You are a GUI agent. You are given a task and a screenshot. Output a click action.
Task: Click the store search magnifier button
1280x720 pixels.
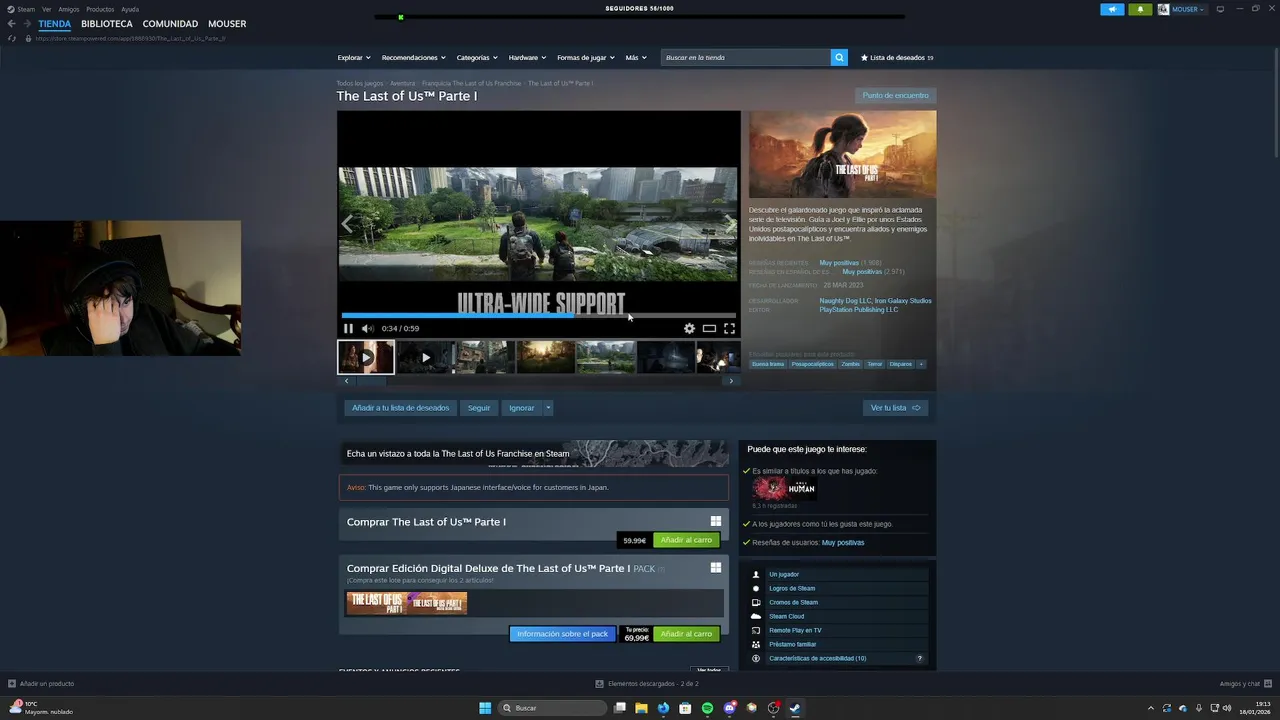coord(839,57)
